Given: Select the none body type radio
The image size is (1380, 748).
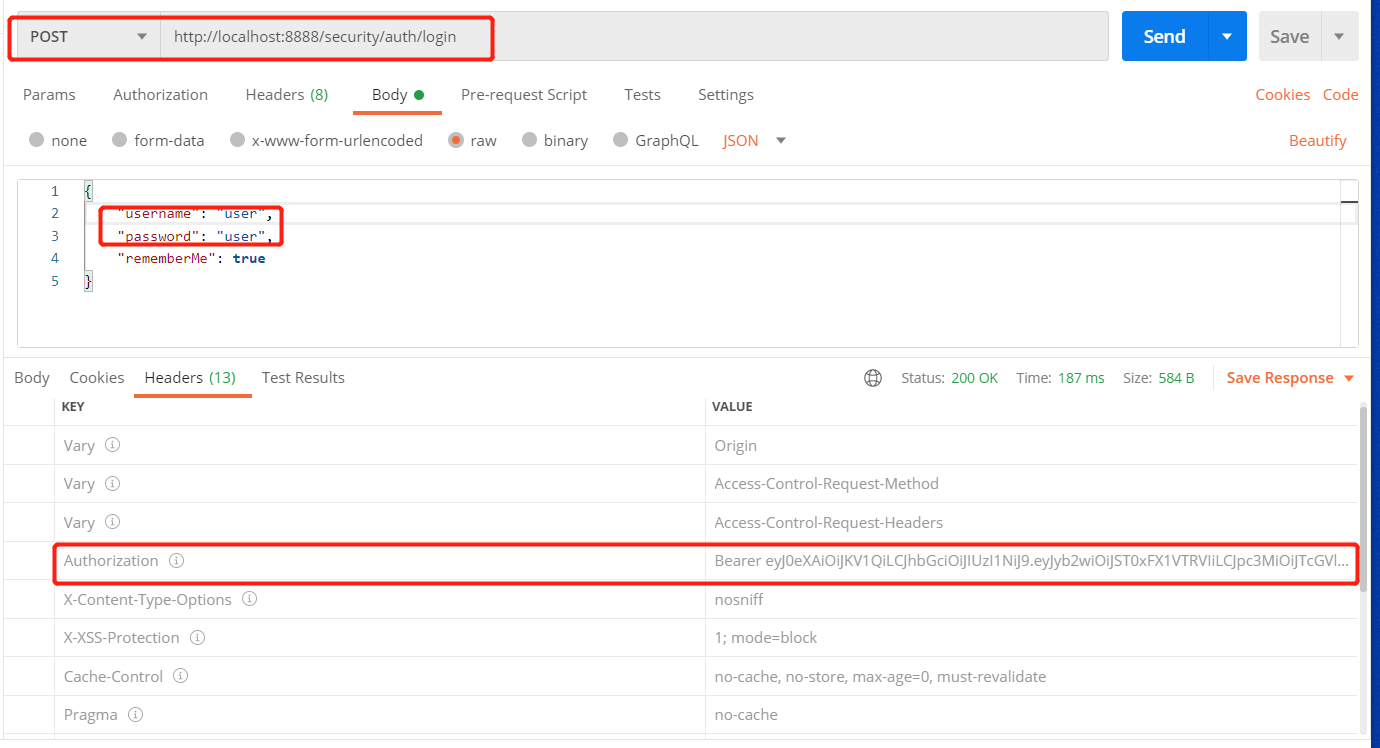Looking at the screenshot, I should coord(37,140).
